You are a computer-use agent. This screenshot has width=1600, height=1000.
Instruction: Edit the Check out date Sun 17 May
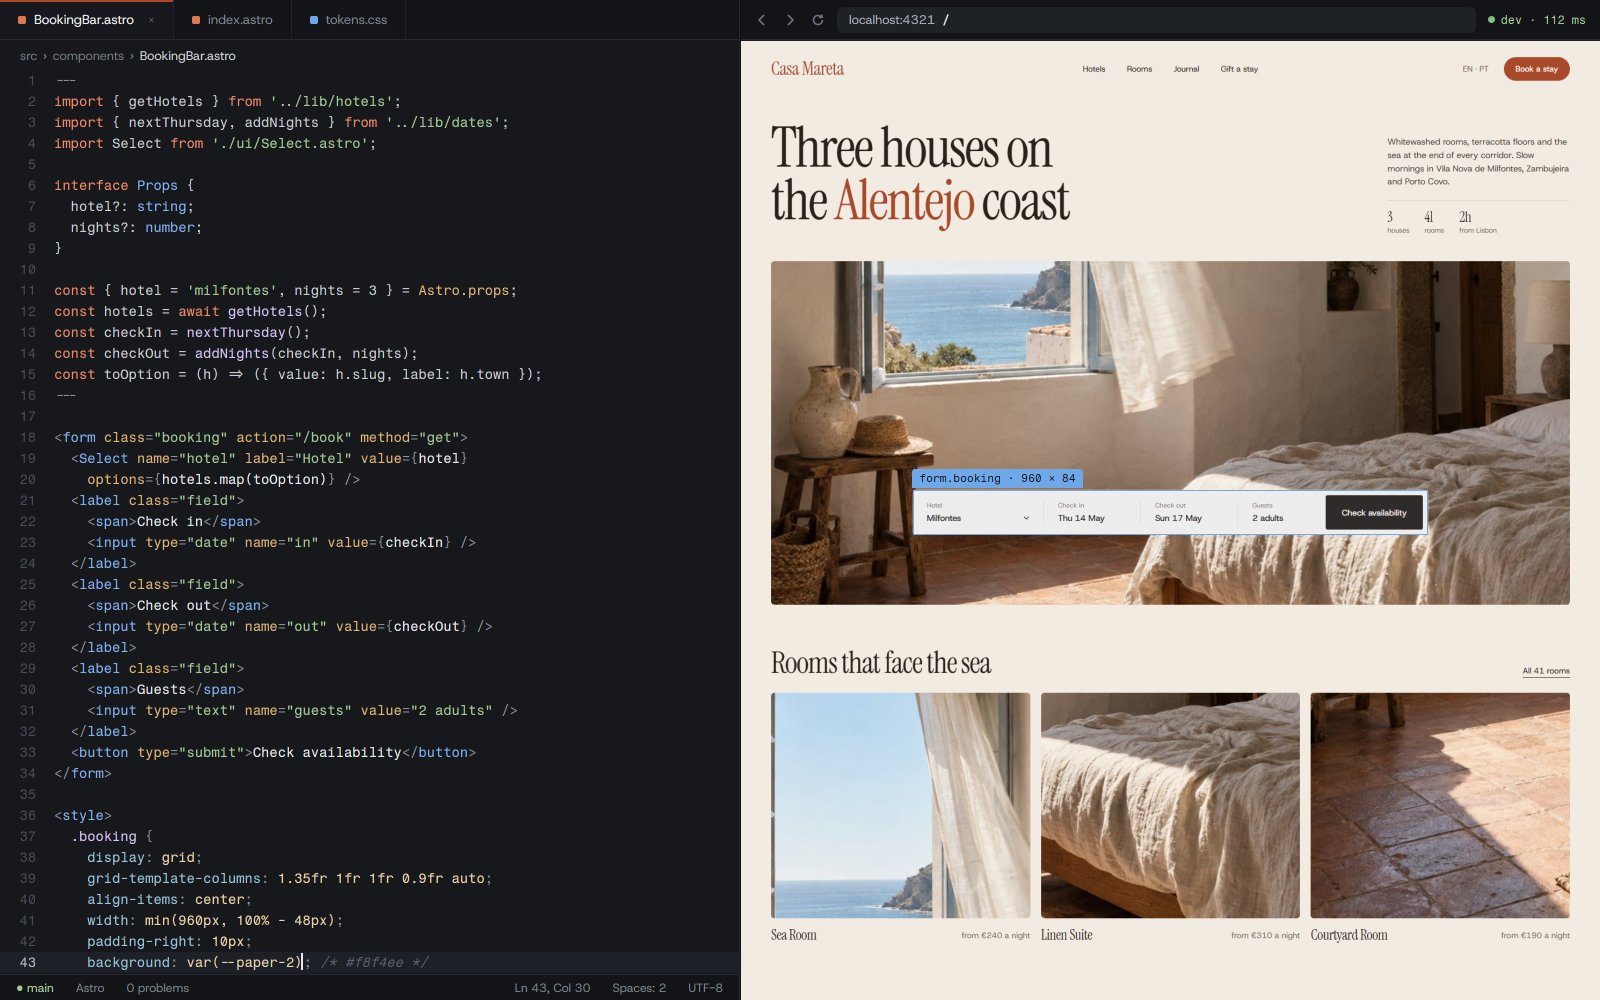click(x=1191, y=513)
